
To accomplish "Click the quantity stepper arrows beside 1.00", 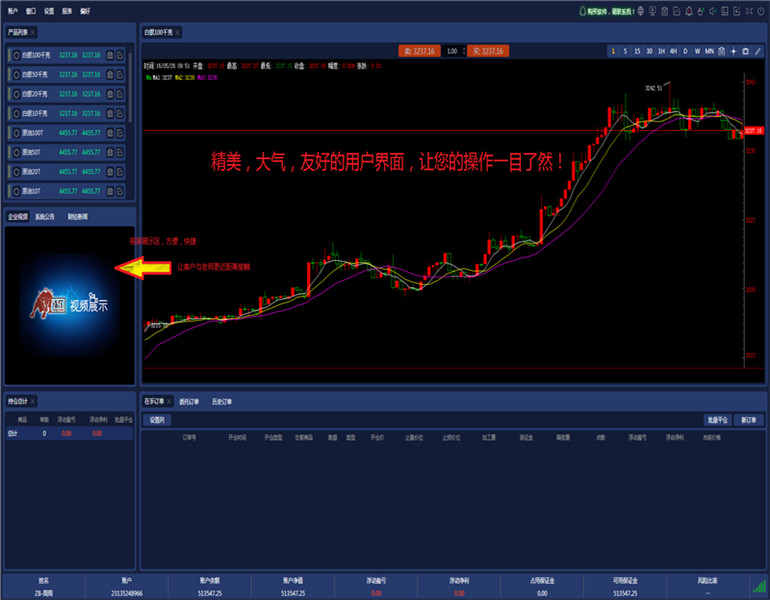I will click(464, 51).
